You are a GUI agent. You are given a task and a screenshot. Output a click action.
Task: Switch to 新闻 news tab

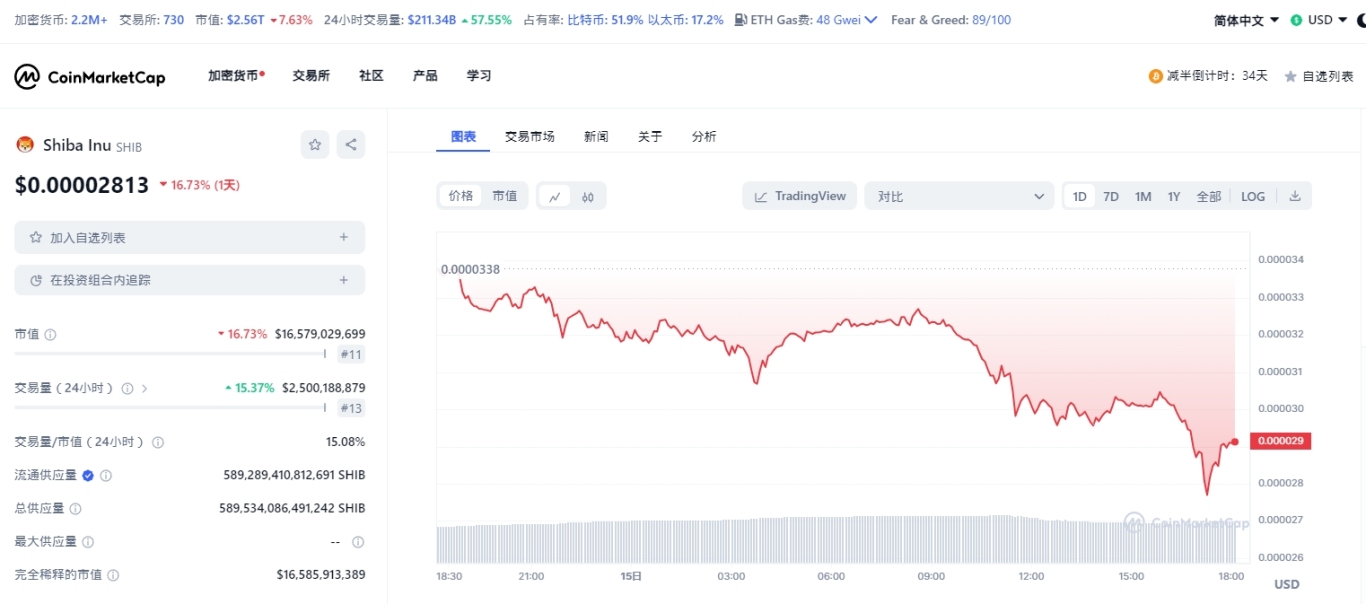(596, 137)
